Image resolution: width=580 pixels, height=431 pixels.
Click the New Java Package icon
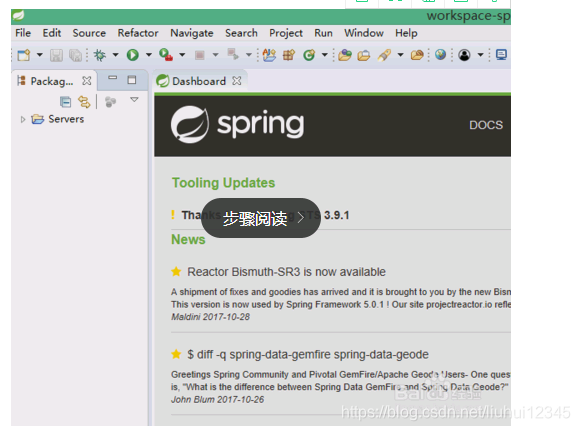tap(289, 55)
